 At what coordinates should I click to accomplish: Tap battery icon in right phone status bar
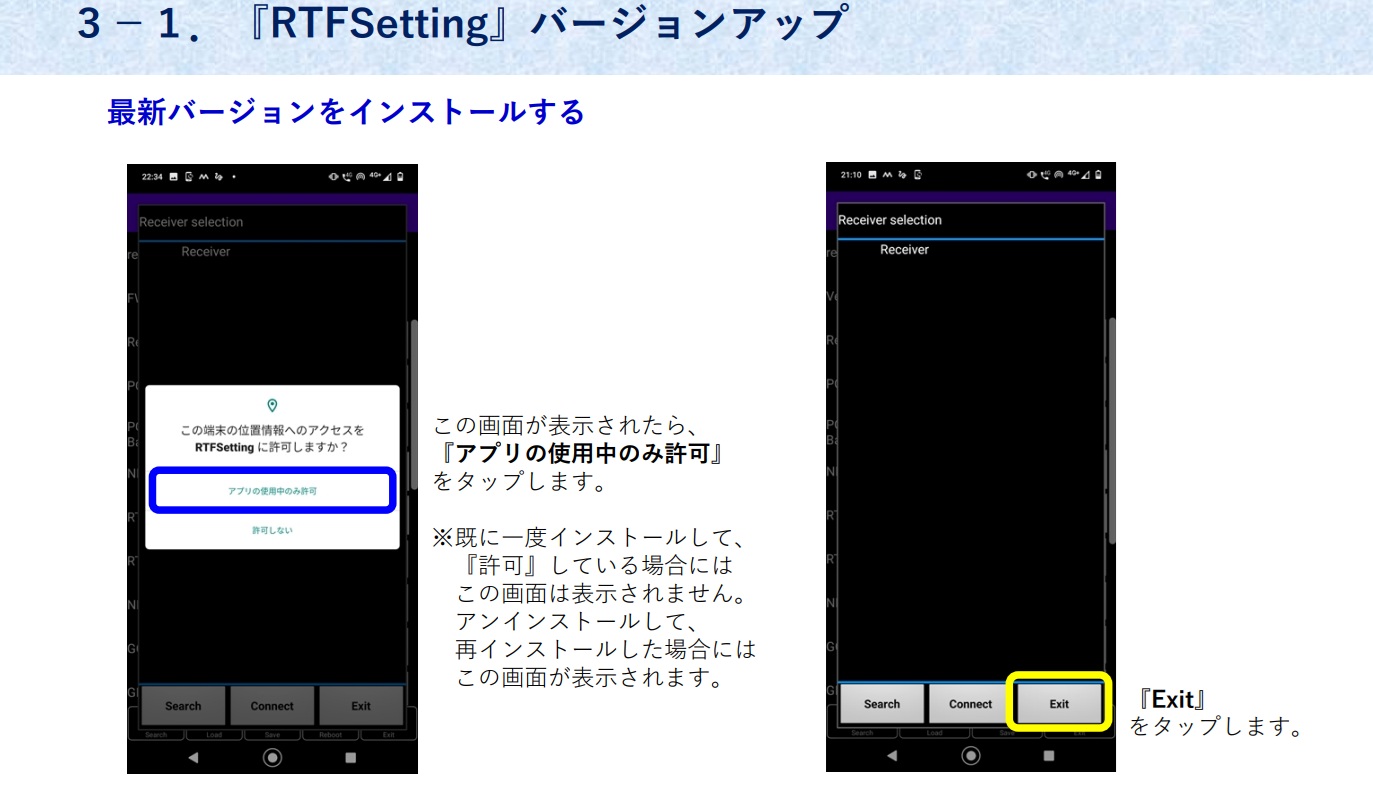[1100, 175]
